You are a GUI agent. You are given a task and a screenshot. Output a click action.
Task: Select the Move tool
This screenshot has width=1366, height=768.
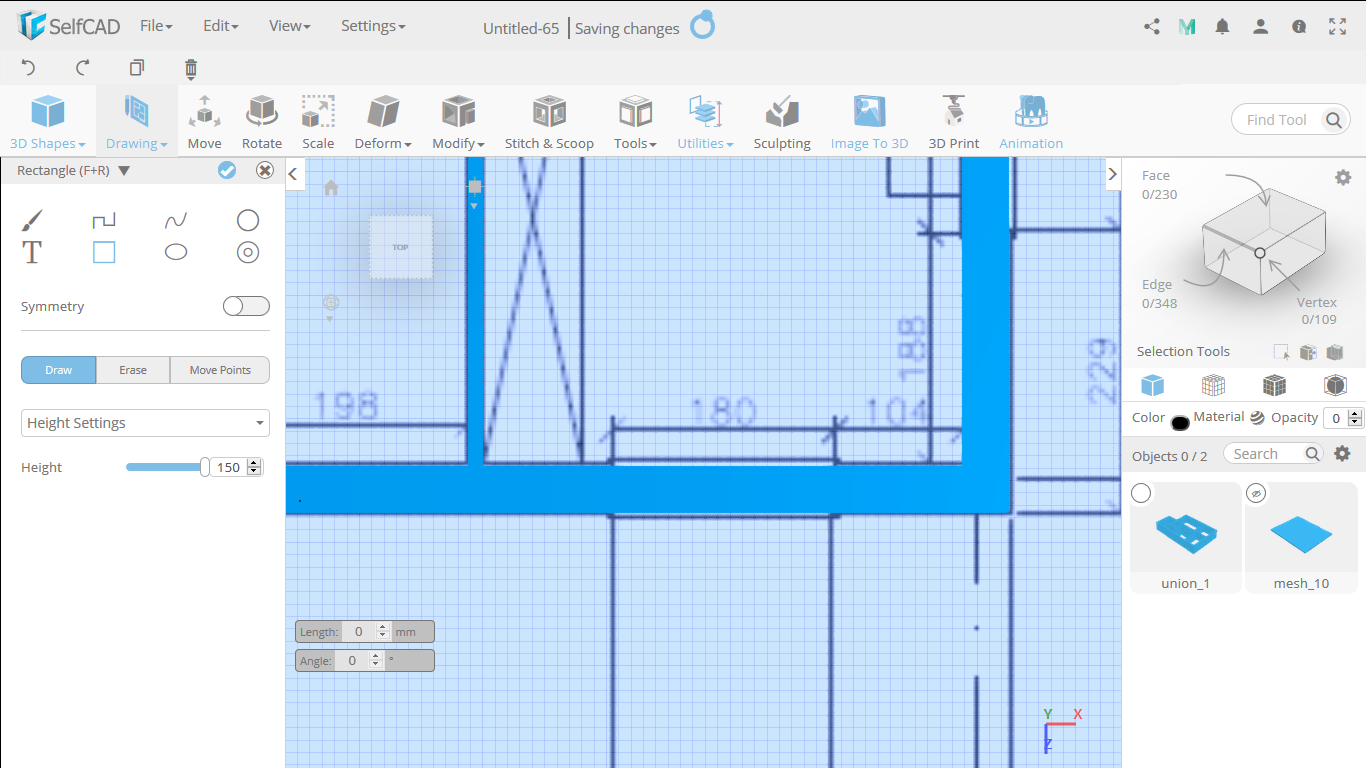204,122
